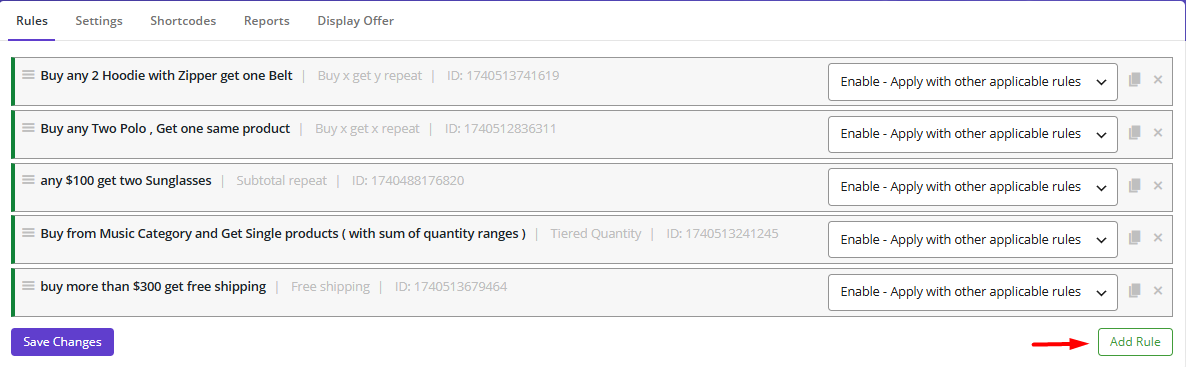Click copy icon for free shipping rule
Viewport: 1186px width, 367px height.
pyautogui.click(x=1134, y=291)
